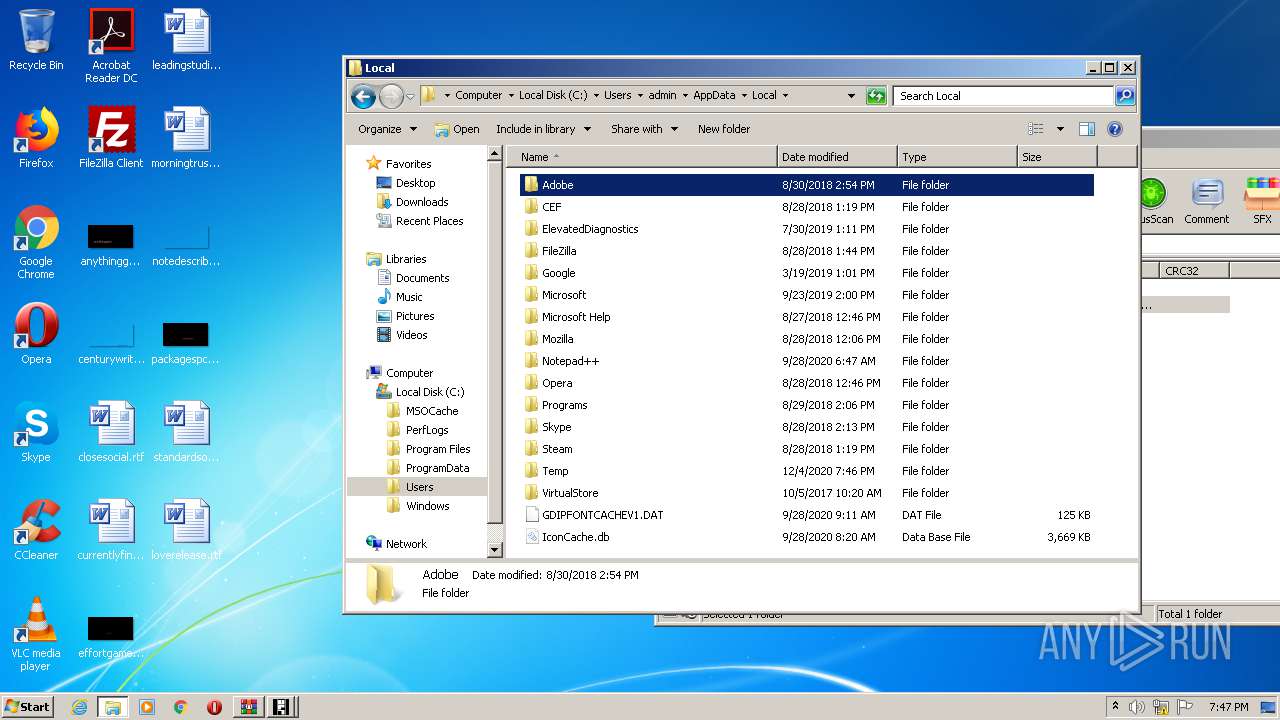Select the ElevatedDiagnostics folder
The width and height of the screenshot is (1280, 720).
[807, 229]
